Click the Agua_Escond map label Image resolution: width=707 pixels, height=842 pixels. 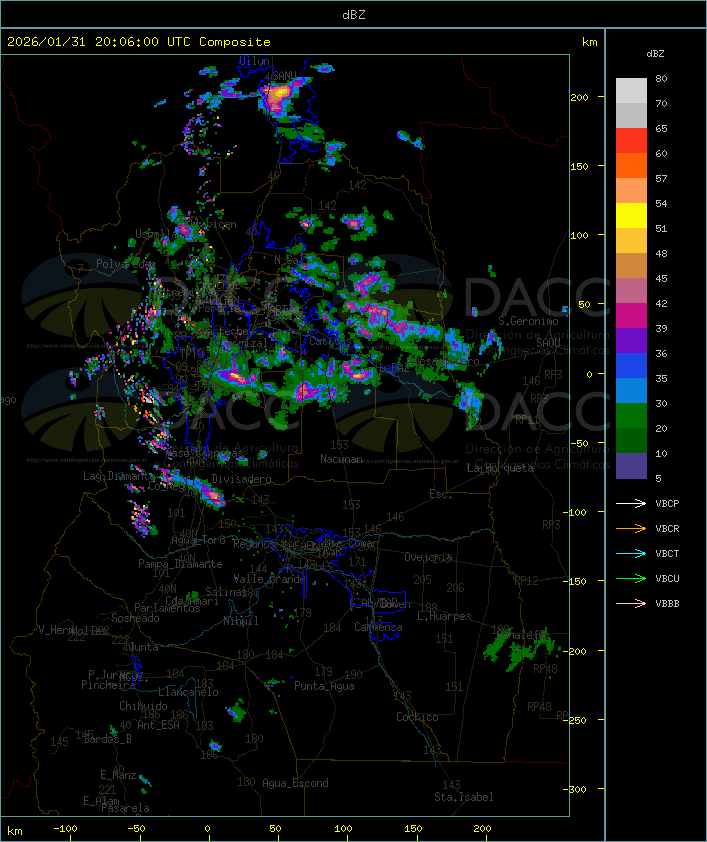[x=295, y=783]
